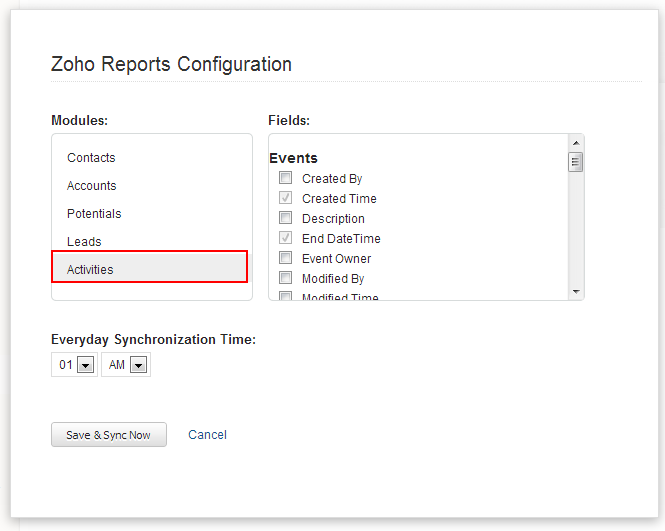Open the synchronization hour dropdown
The height and width of the screenshot is (531, 665).
click(x=74, y=365)
